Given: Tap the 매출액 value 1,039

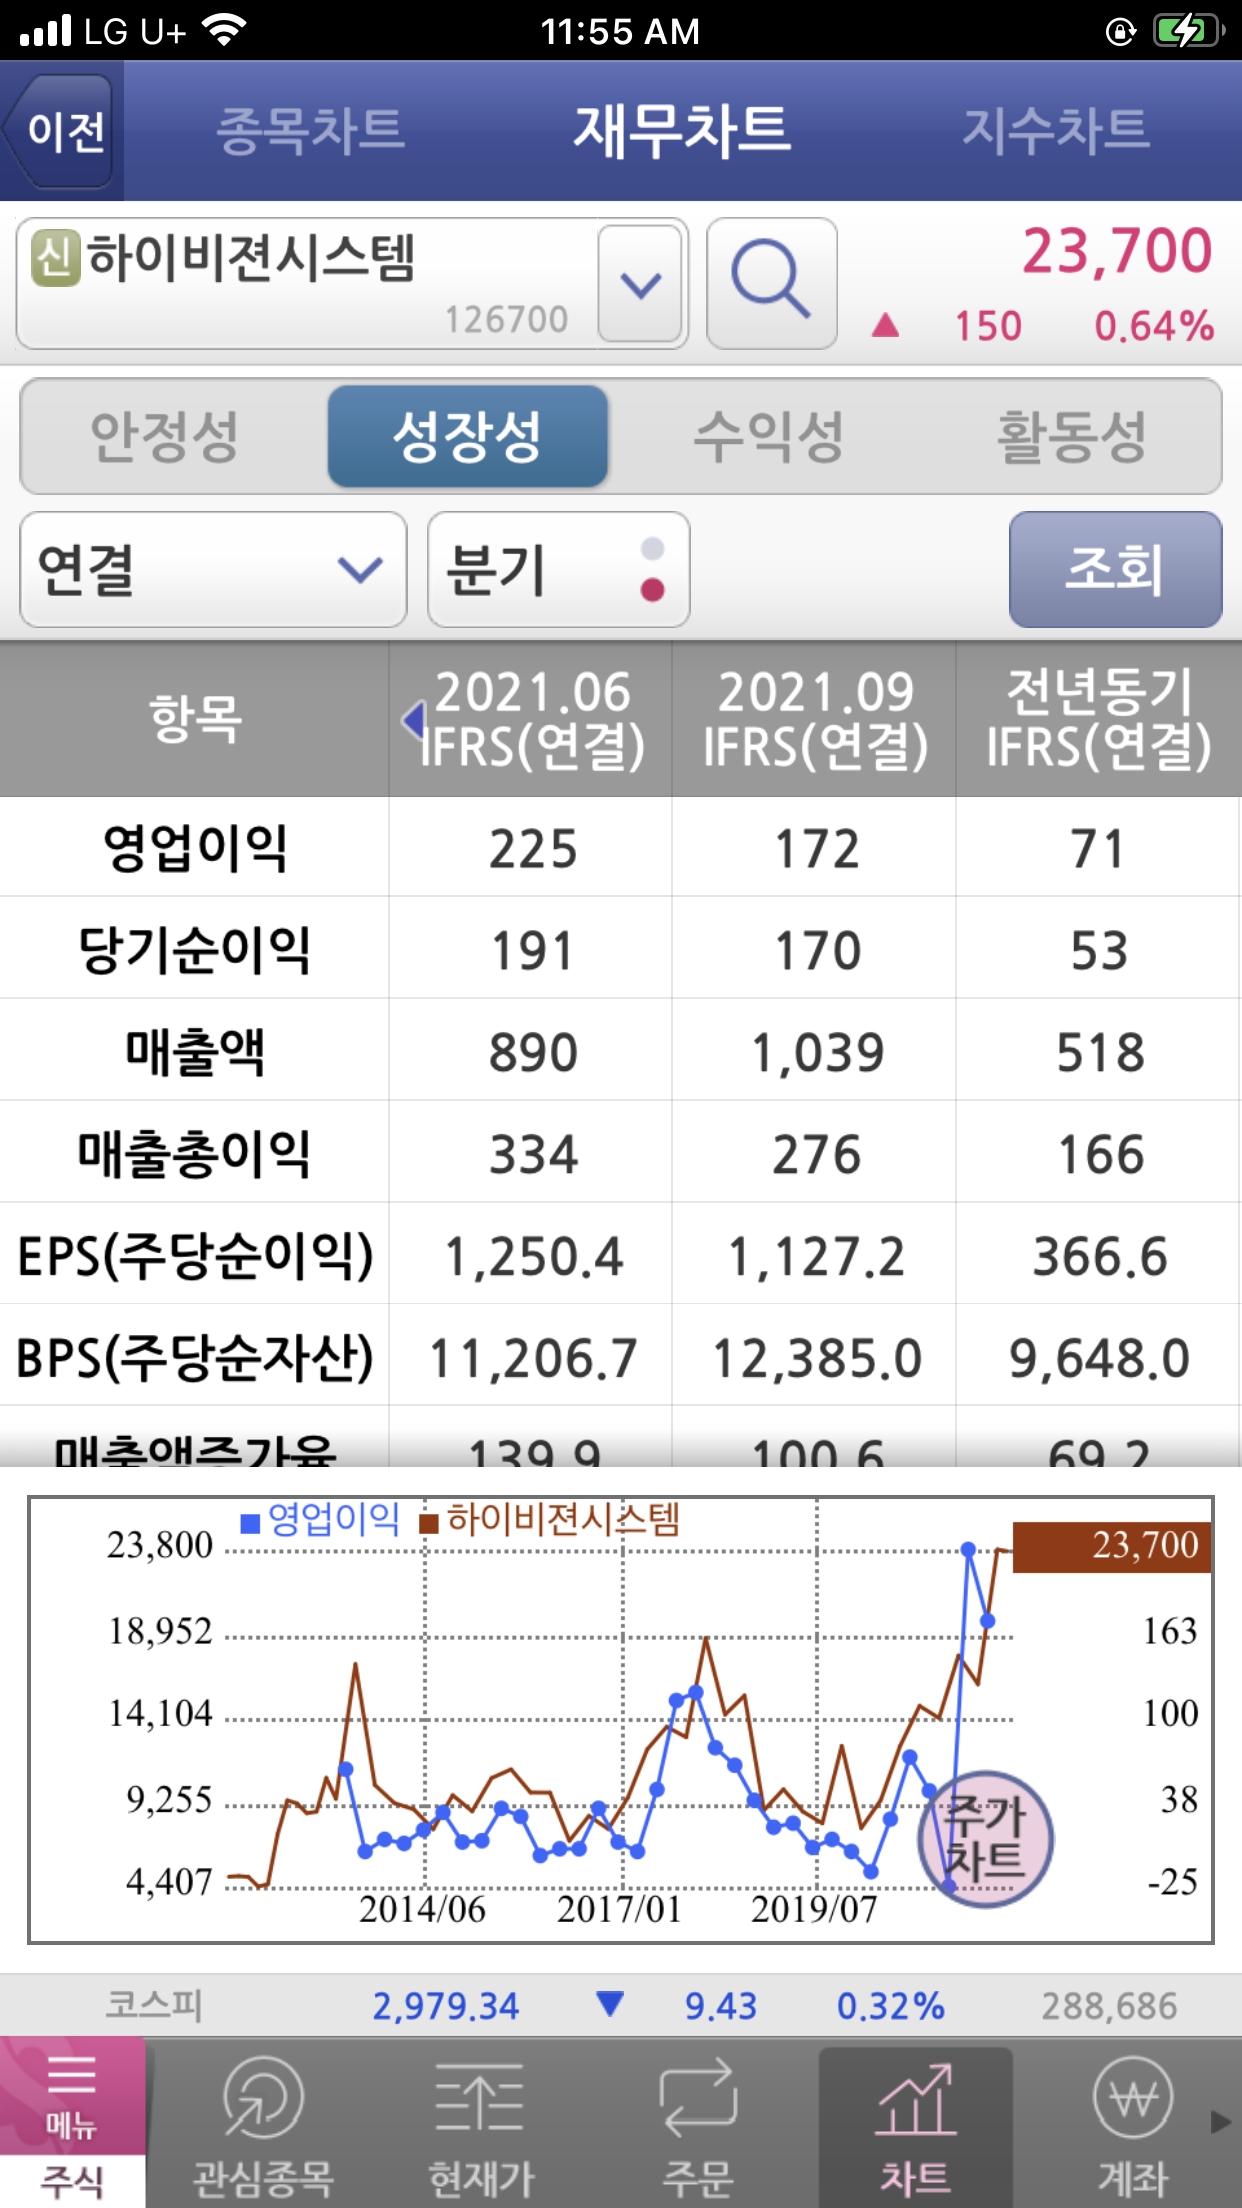Looking at the screenshot, I should coord(817,1053).
